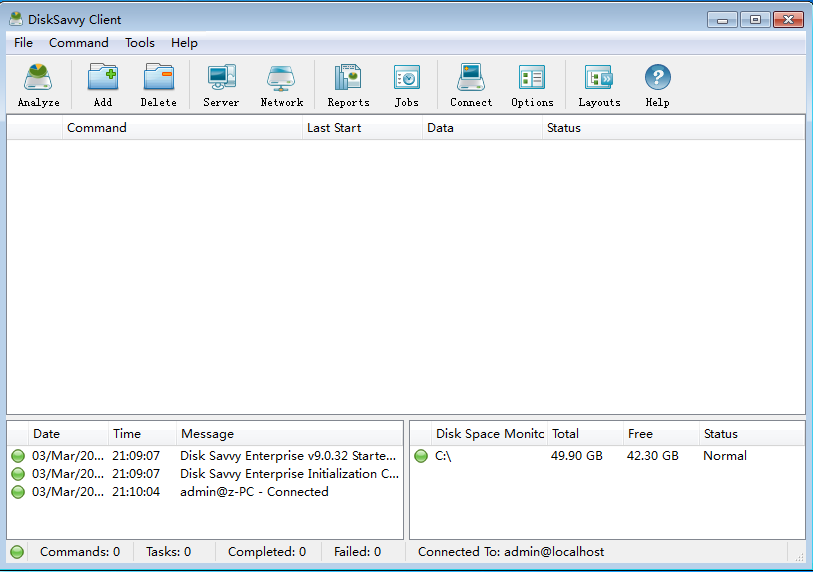Click green status icon beside 'Disk Savvy Enterprise v9.0.32'
813x572 pixels.
point(18,456)
